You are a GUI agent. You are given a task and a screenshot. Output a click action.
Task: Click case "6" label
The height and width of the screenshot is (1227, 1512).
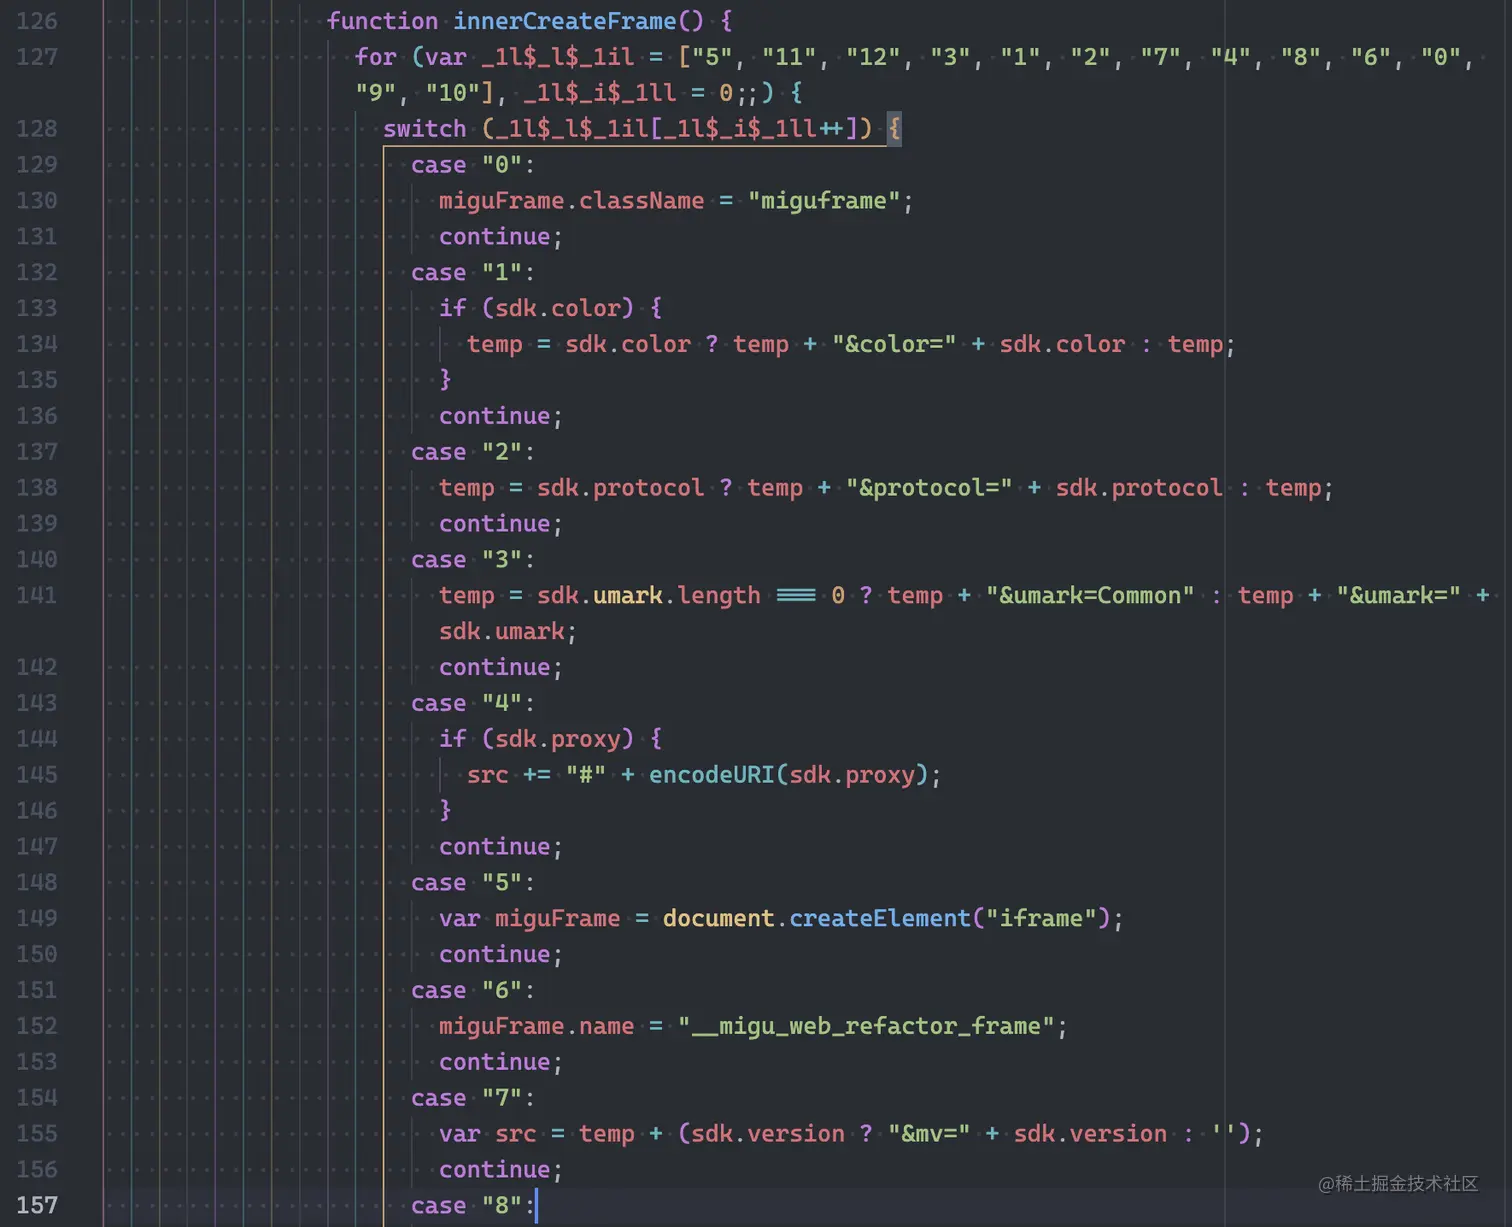pos(472,991)
